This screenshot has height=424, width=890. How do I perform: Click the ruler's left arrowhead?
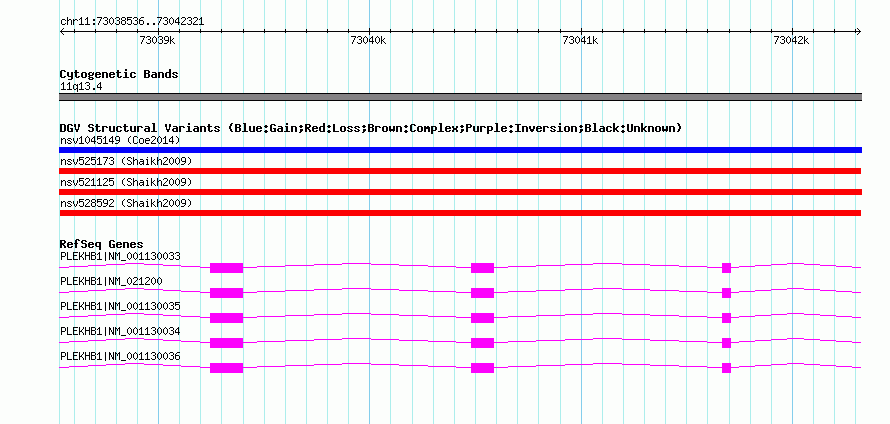[x=62, y=31]
